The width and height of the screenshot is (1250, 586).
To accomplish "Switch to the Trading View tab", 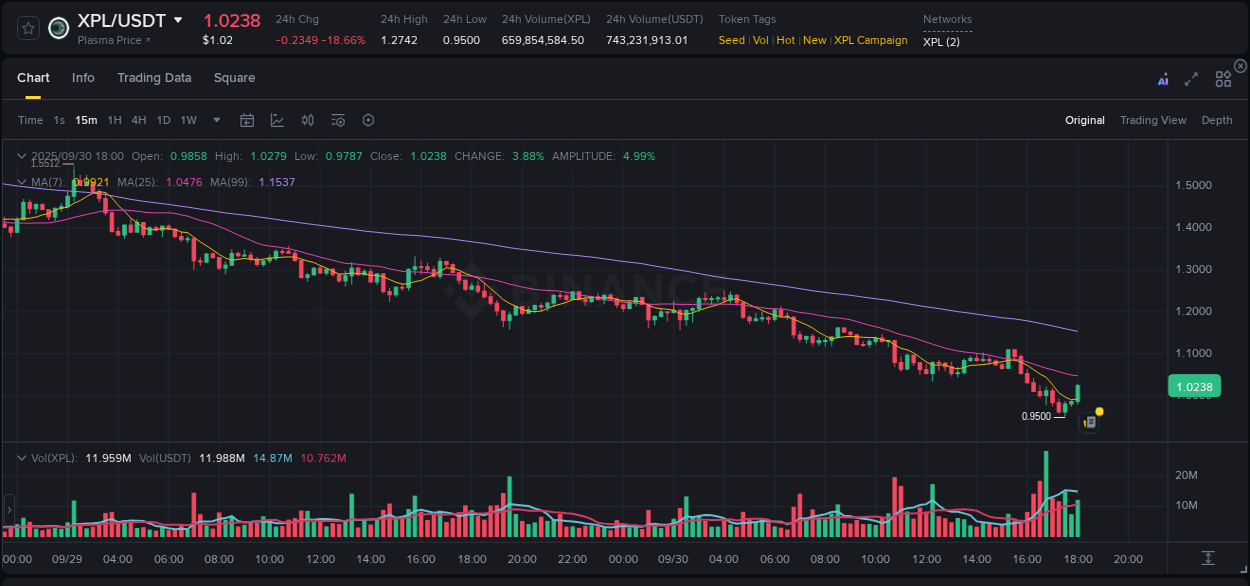I will [1153, 120].
